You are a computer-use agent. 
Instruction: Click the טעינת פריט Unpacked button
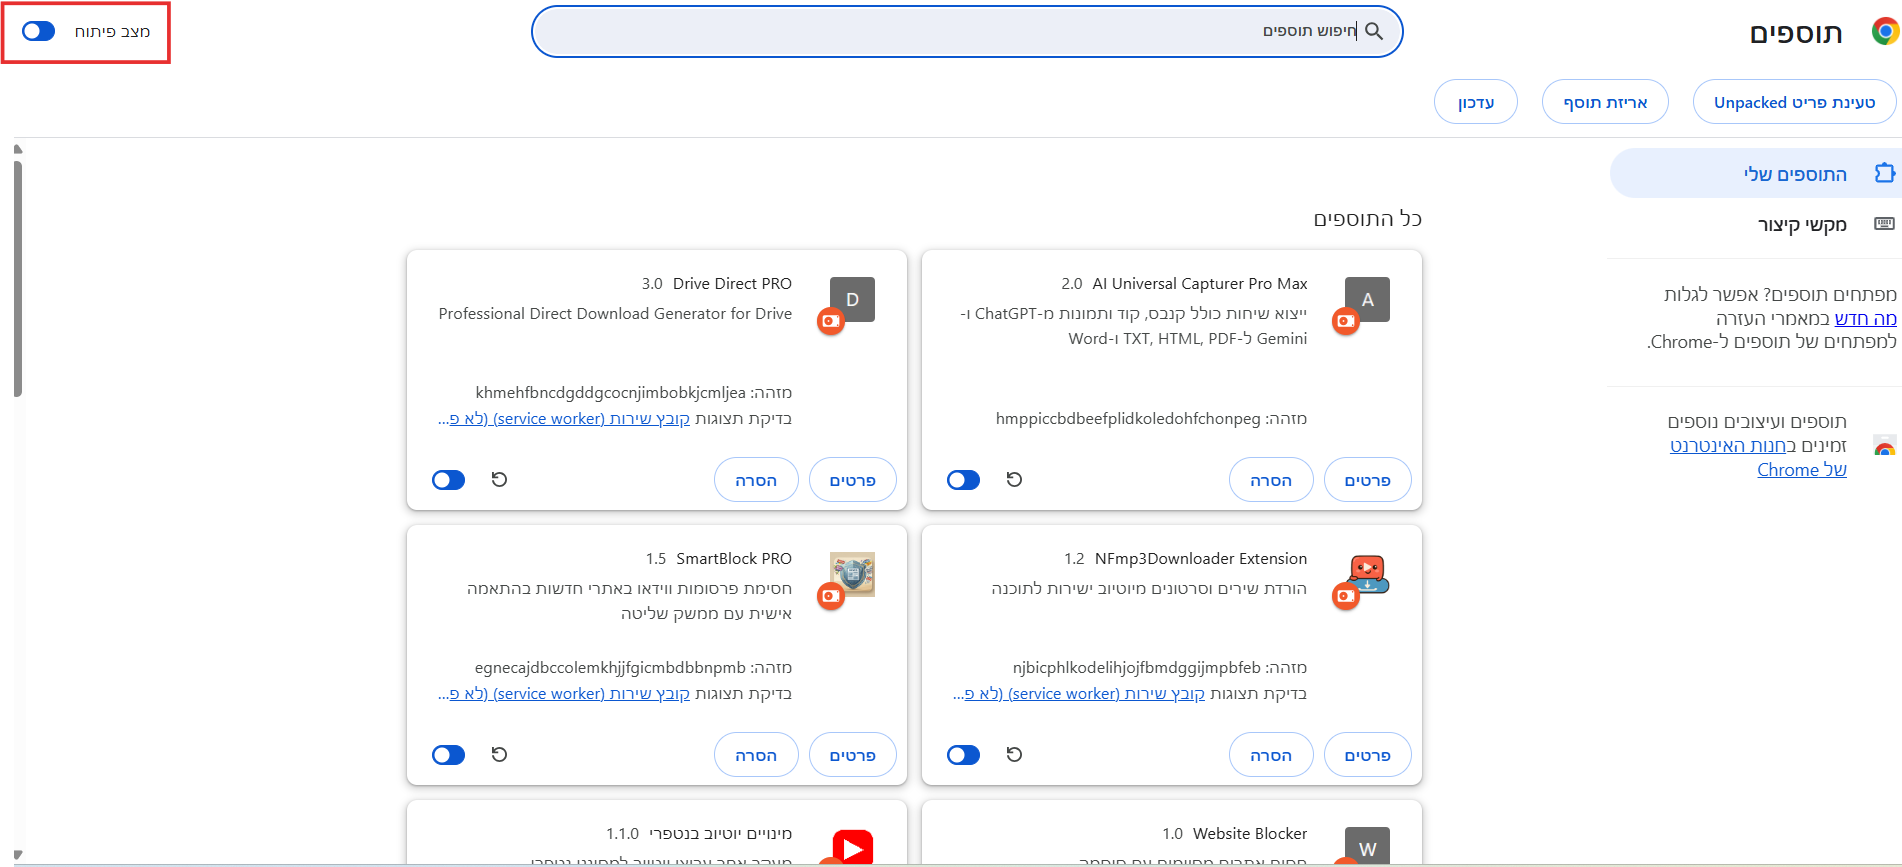click(x=1795, y=102)
